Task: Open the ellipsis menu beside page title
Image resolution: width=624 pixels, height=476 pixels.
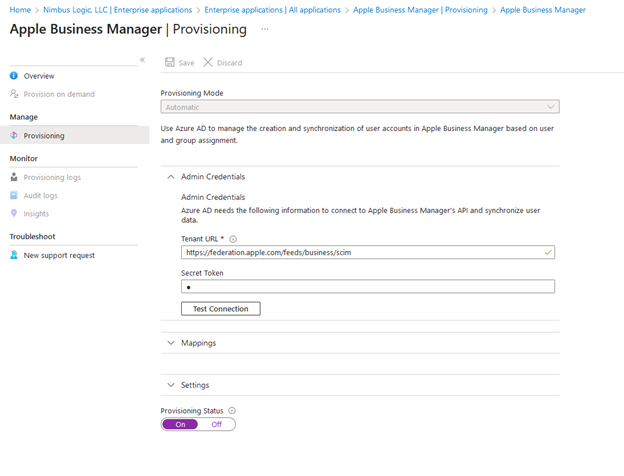Action: pos(265,29)
